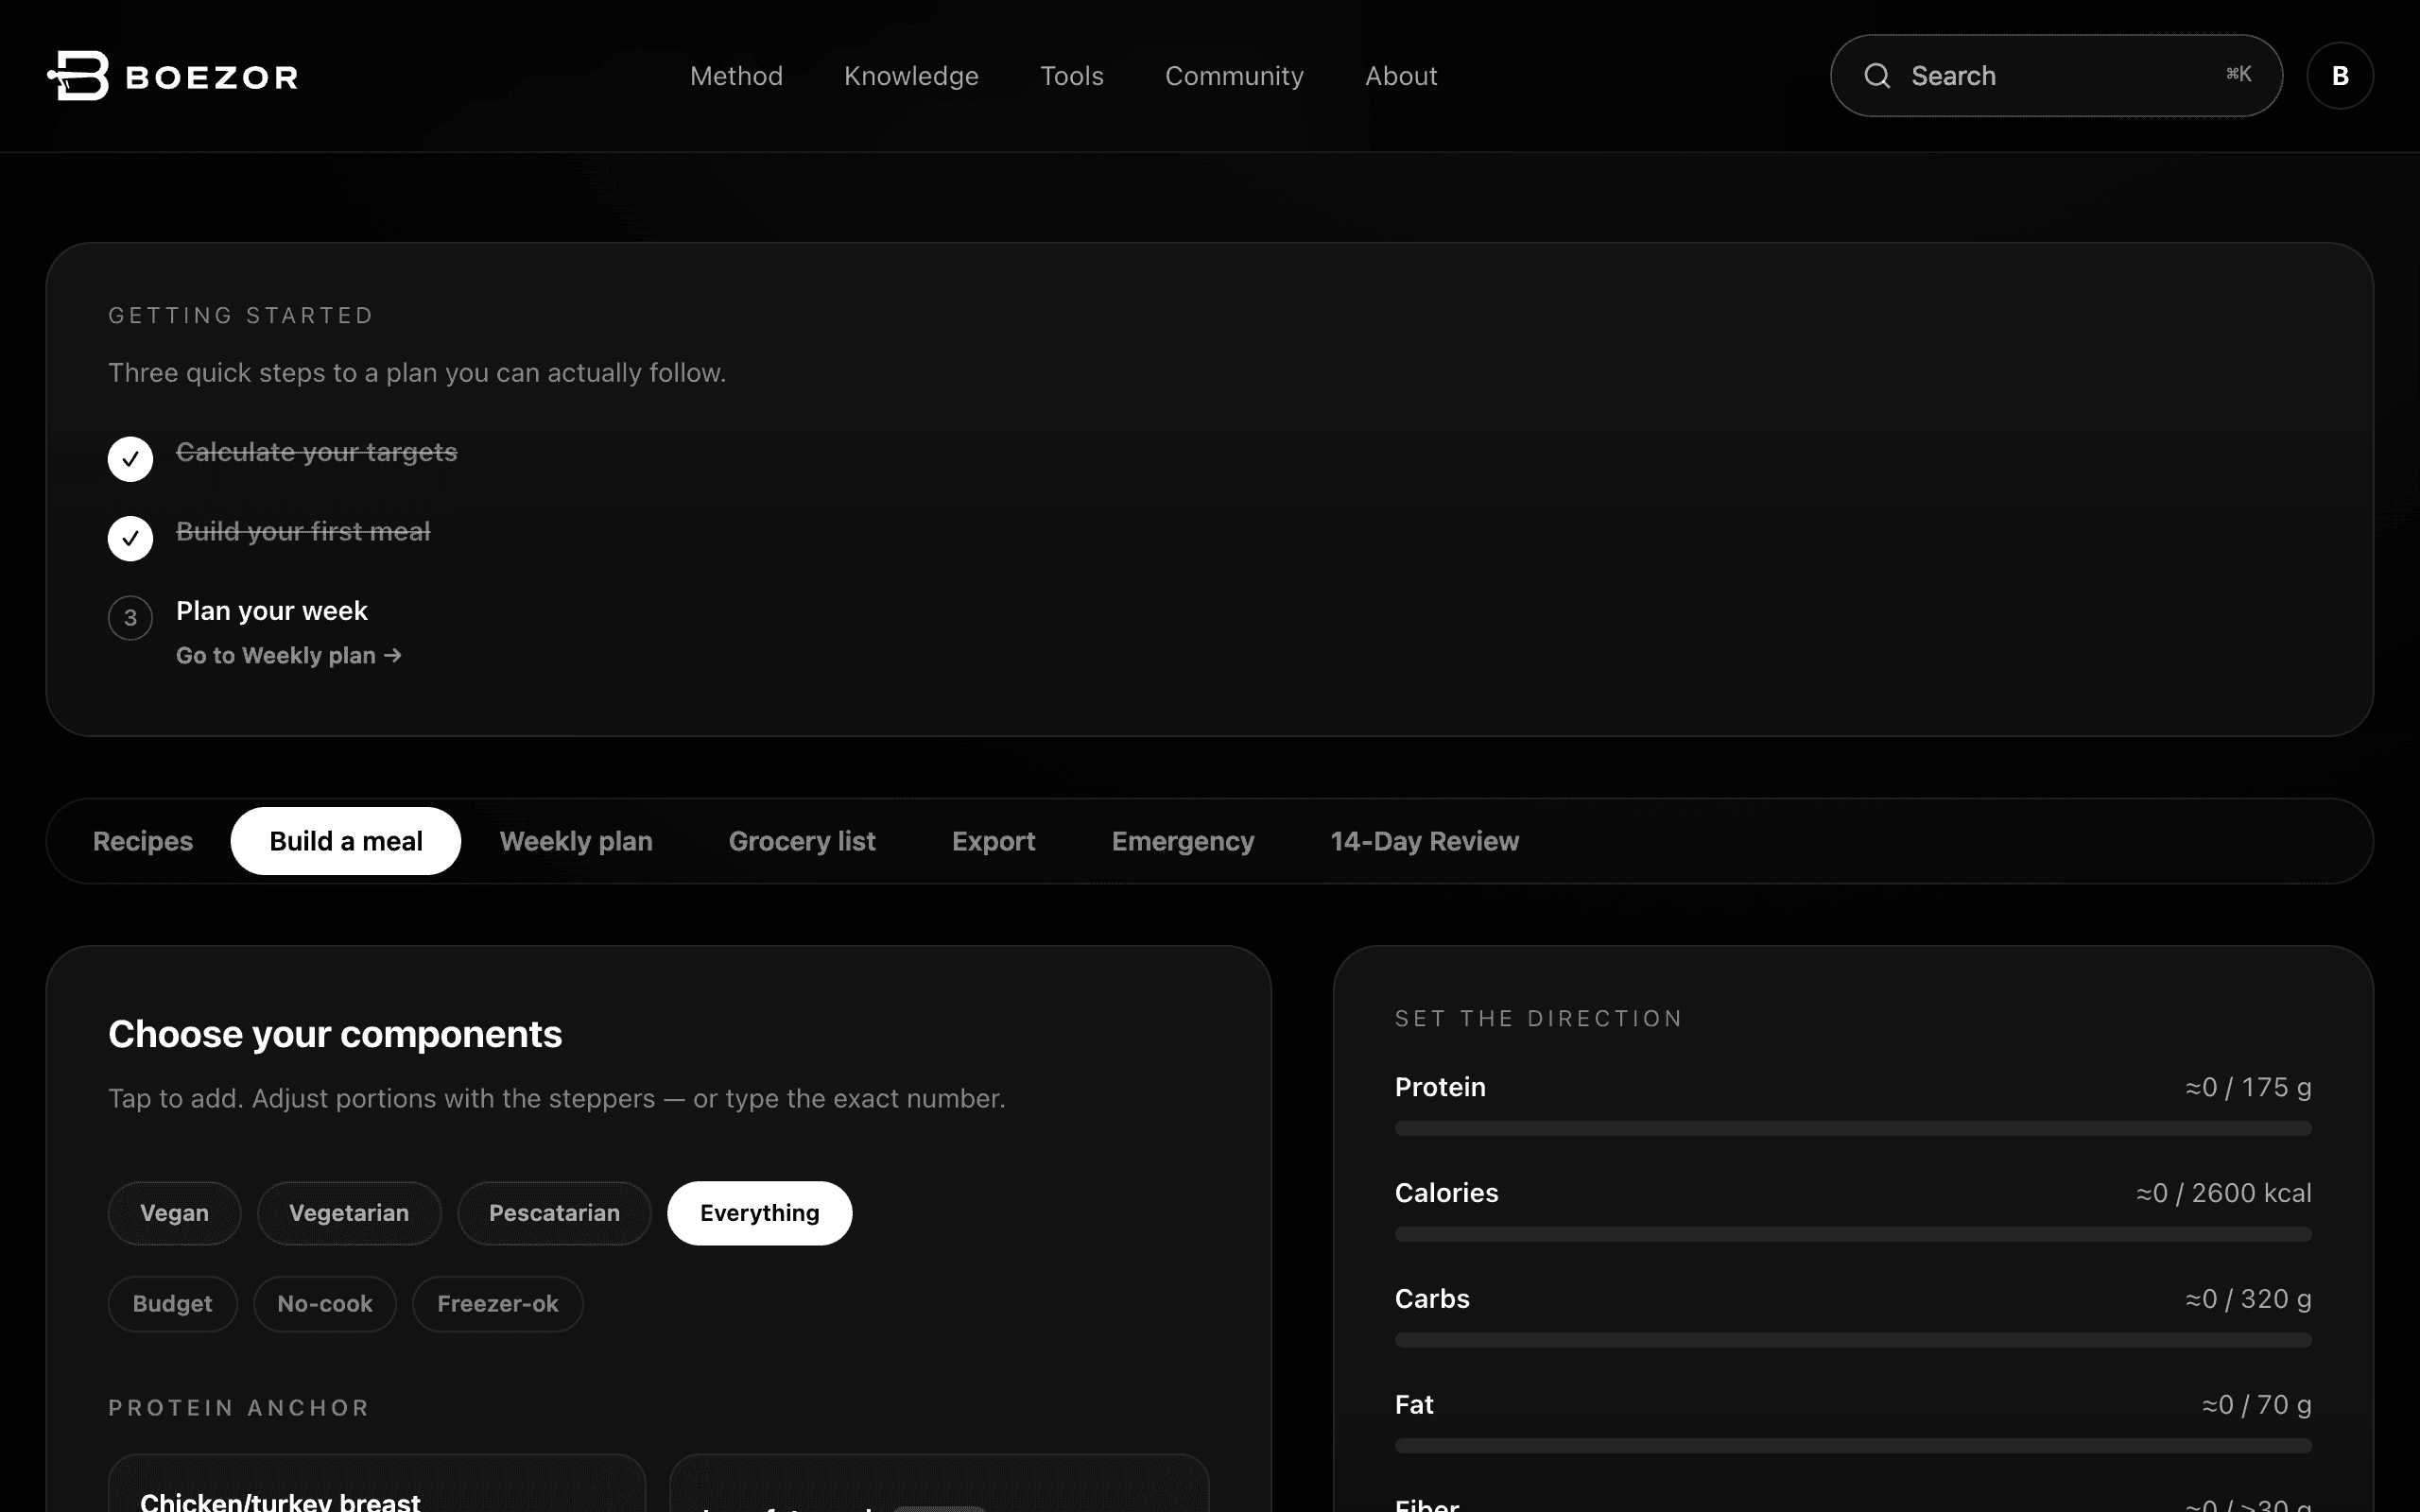
Task: Click the ≈0 / 175 g protein value
Action: [2248, 1087]
